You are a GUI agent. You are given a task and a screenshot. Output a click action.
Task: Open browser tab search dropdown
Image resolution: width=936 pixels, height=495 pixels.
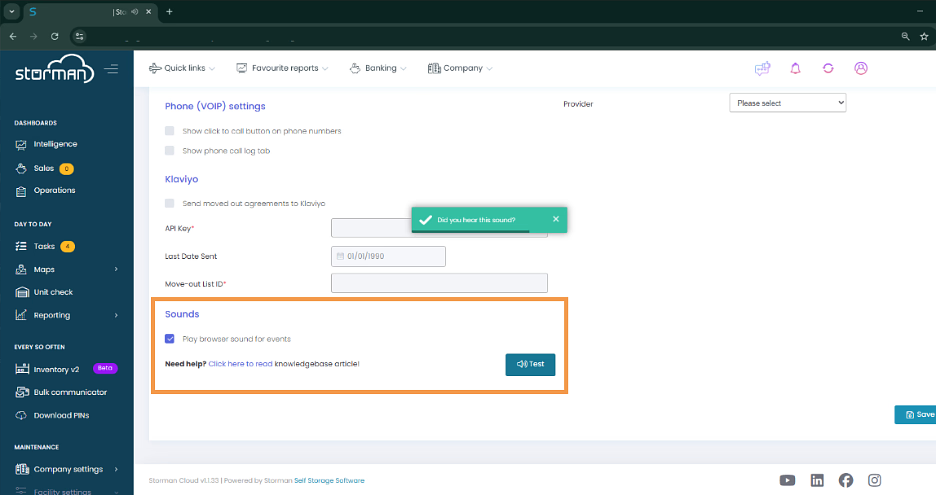(11, 11)
